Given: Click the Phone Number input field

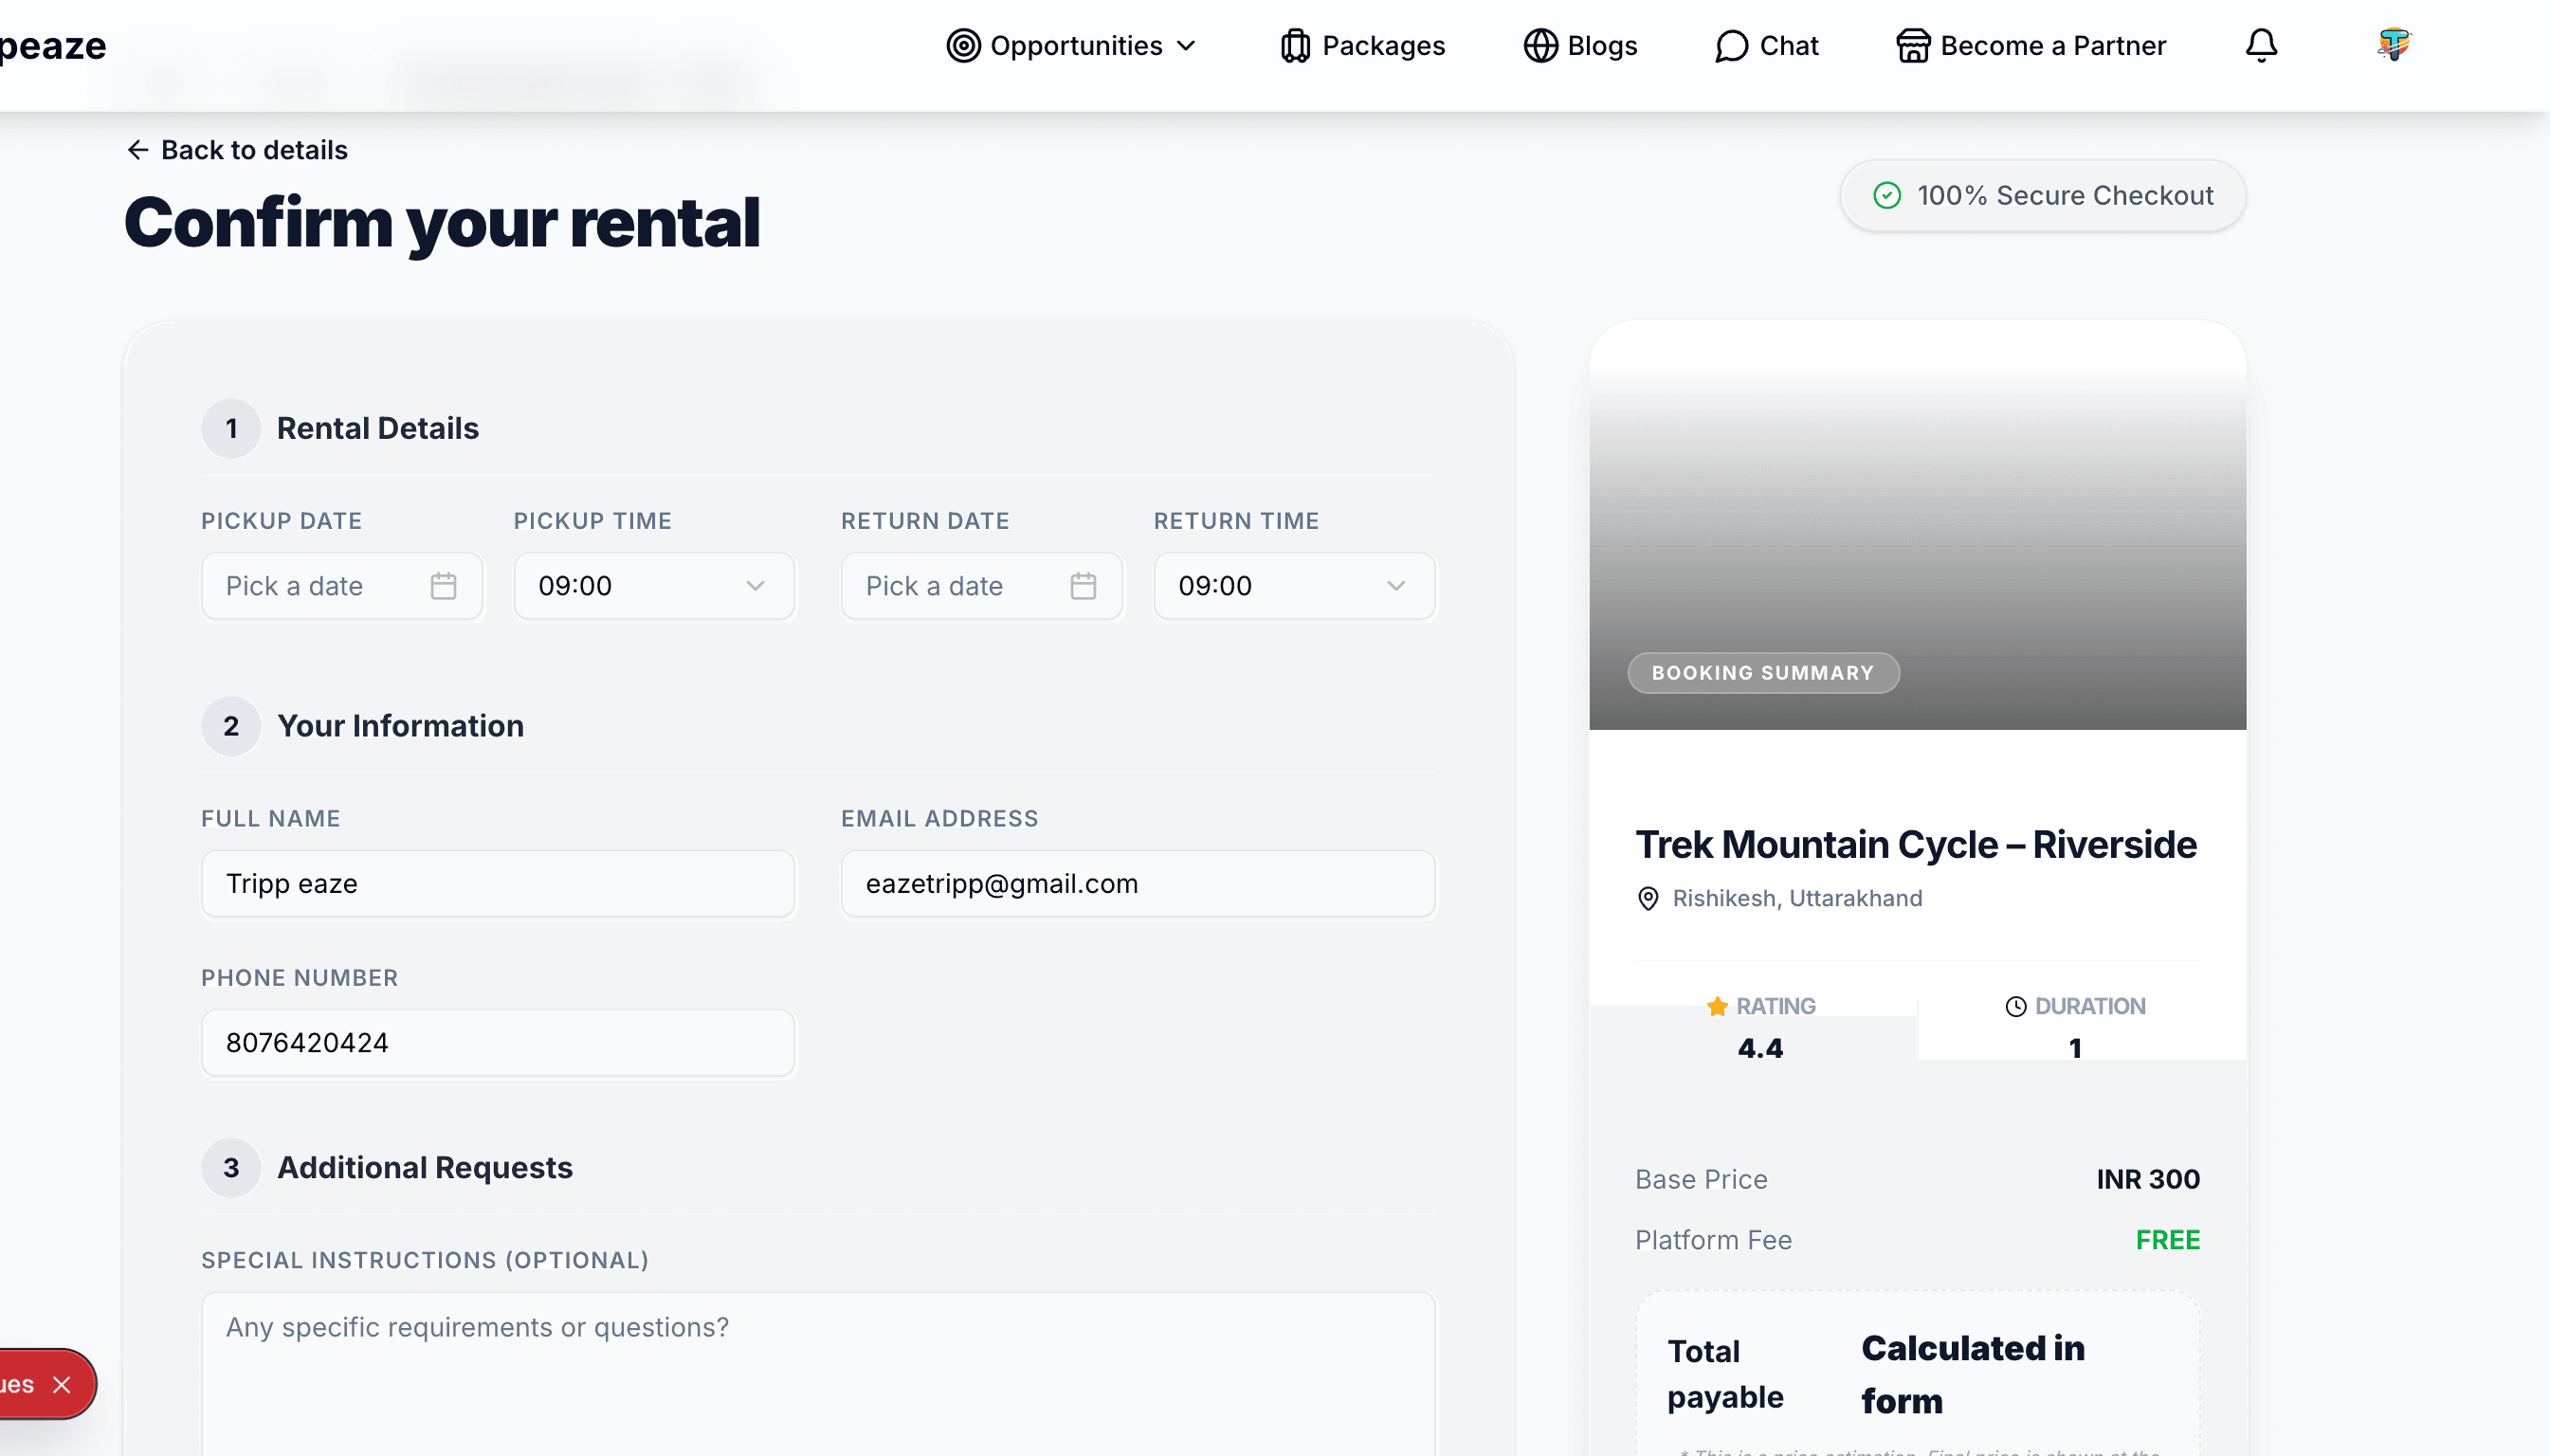Looking at the screenshot, I should pyautogui.click(x=498, y=1043).
